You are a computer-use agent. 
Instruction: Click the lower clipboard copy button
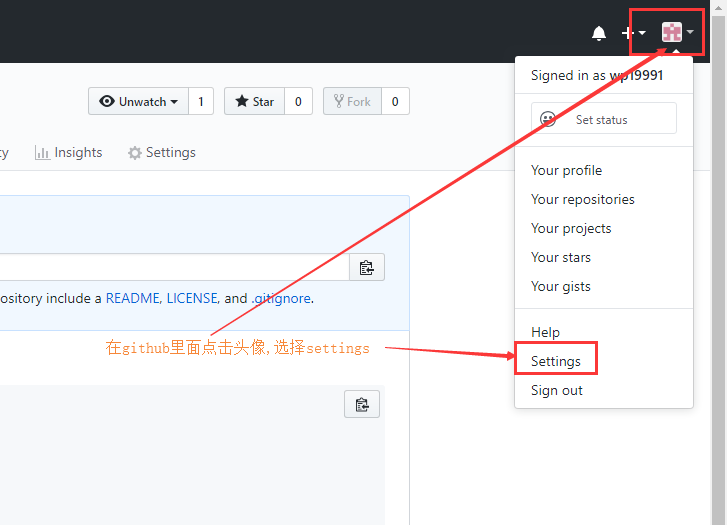coord(362,404)
